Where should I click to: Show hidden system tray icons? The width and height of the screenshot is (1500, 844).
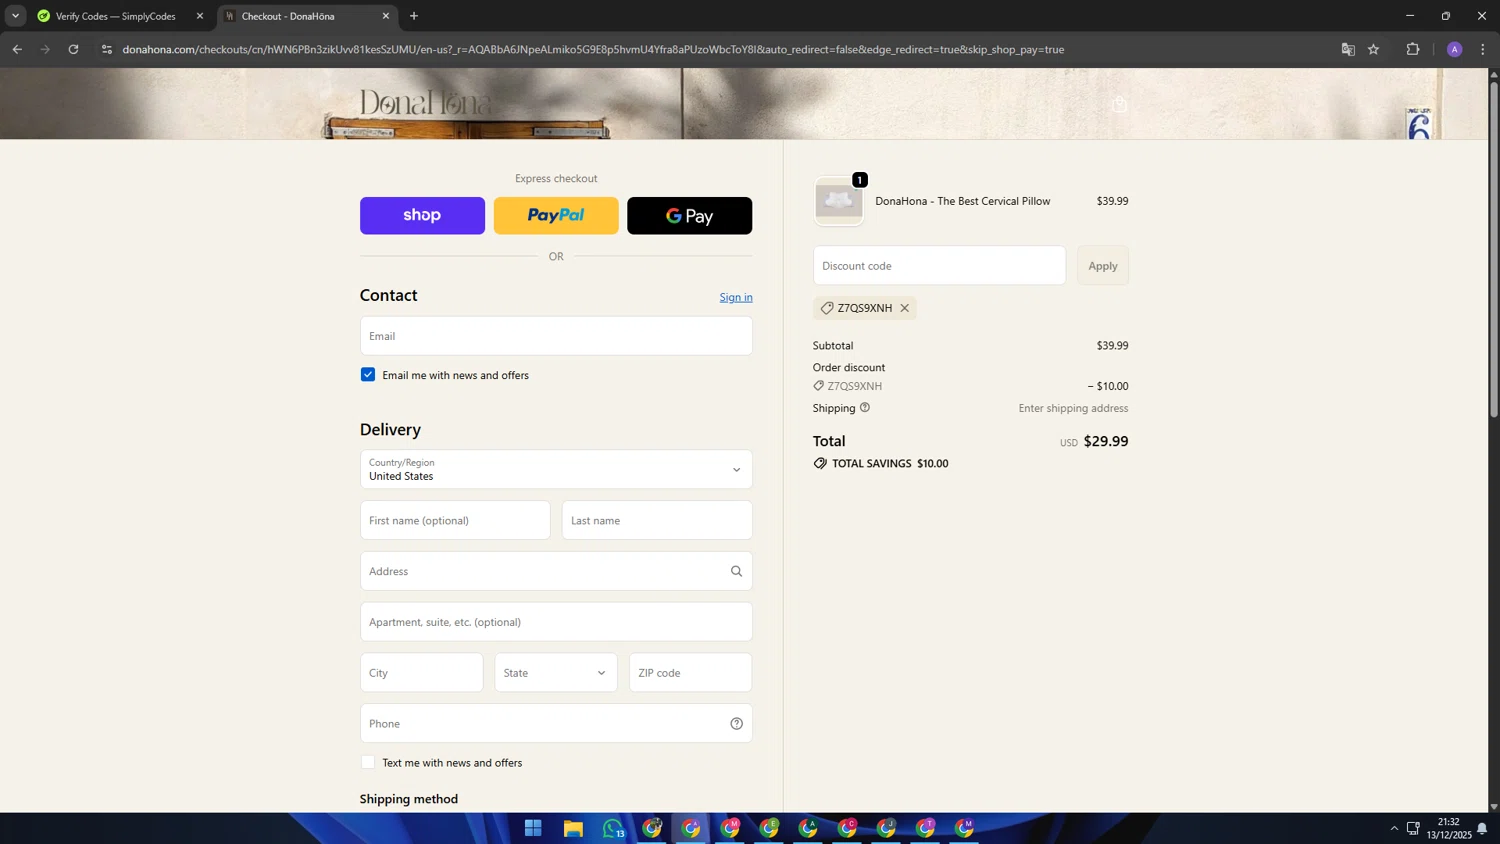pyautogui.click(x=1394, y=828)
